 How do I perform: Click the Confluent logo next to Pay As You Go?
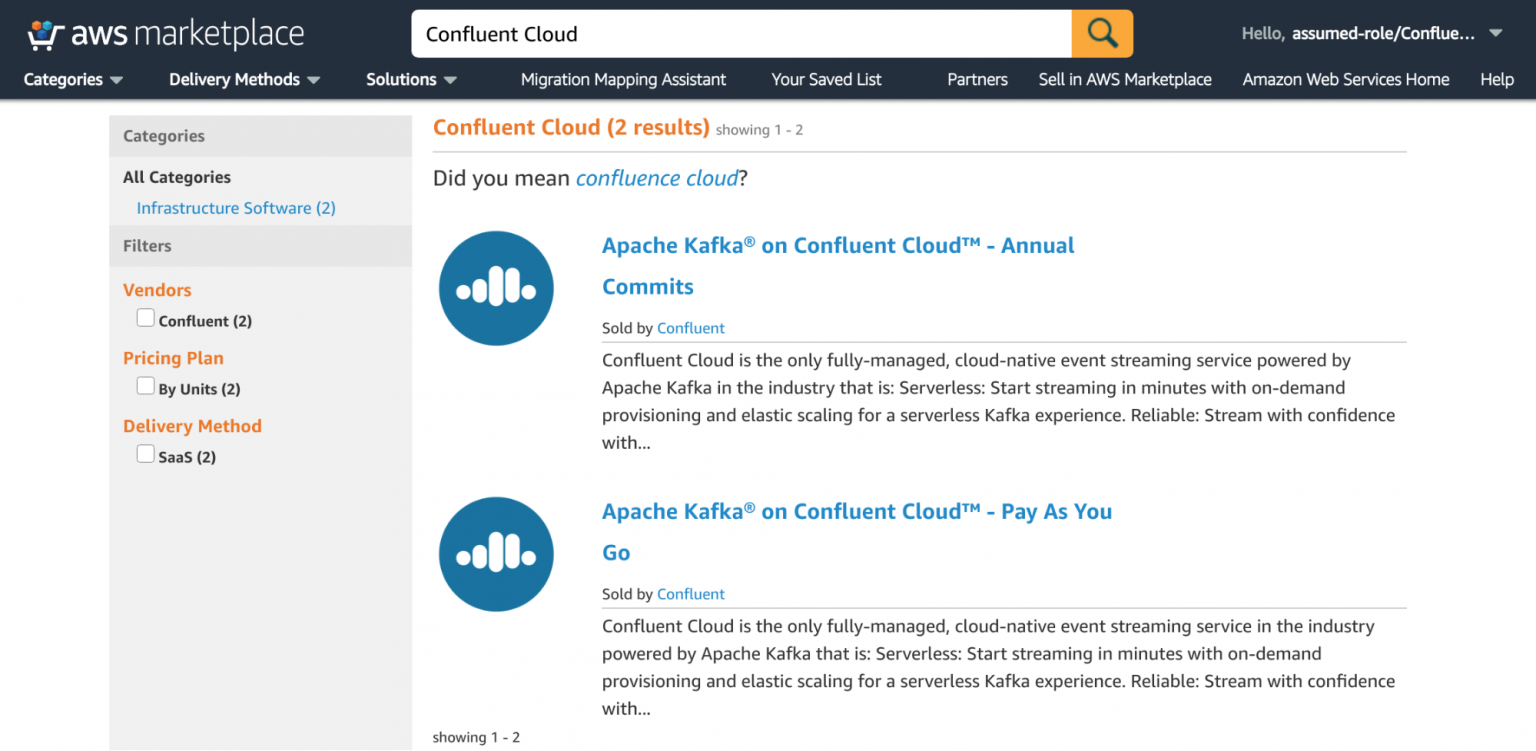click(x=496, y=554)
